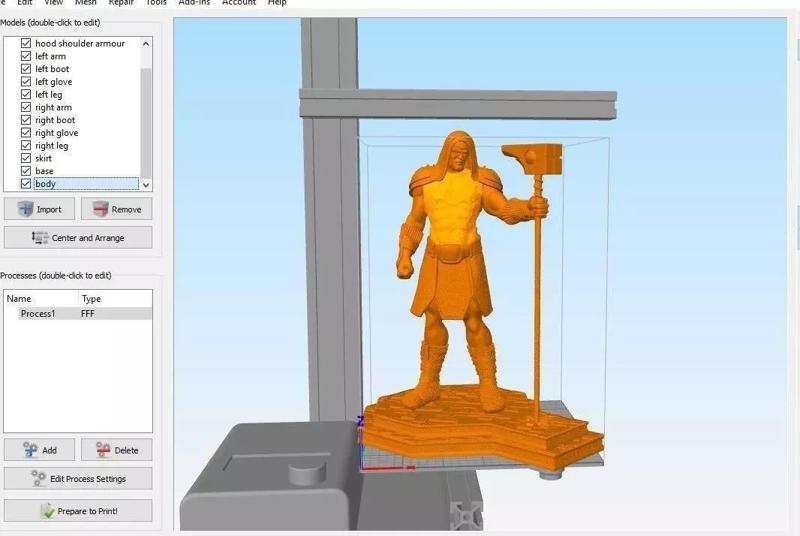Screen dimensions: 800x536
Task: Select the Process1 row
Action: point(78,314)
